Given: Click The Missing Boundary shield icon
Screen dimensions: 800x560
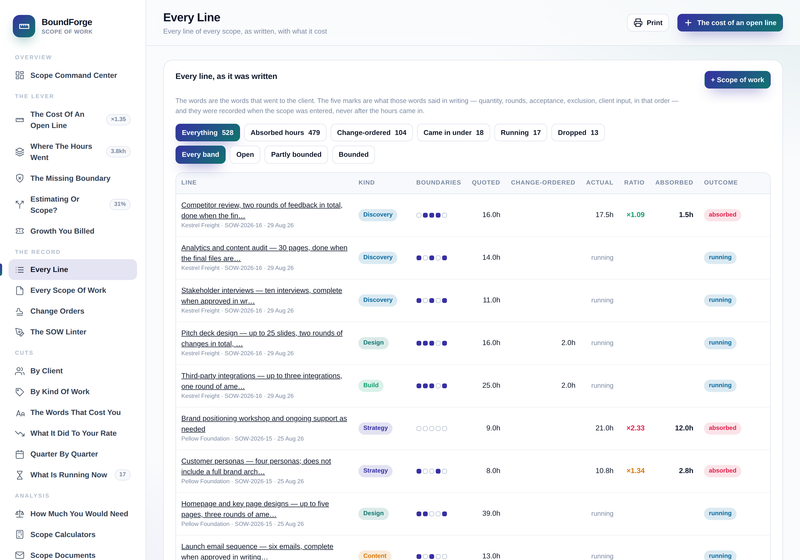Looking at the screenshot, I should (20, 179).
